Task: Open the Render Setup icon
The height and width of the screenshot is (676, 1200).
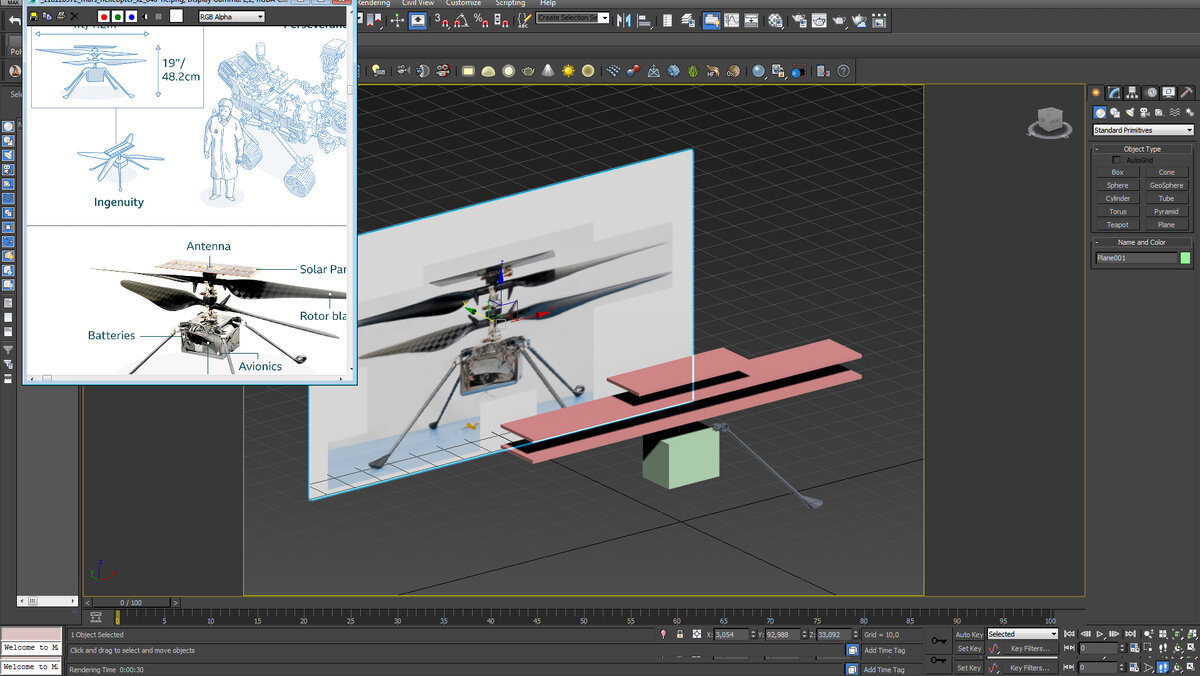Action: 798,19
